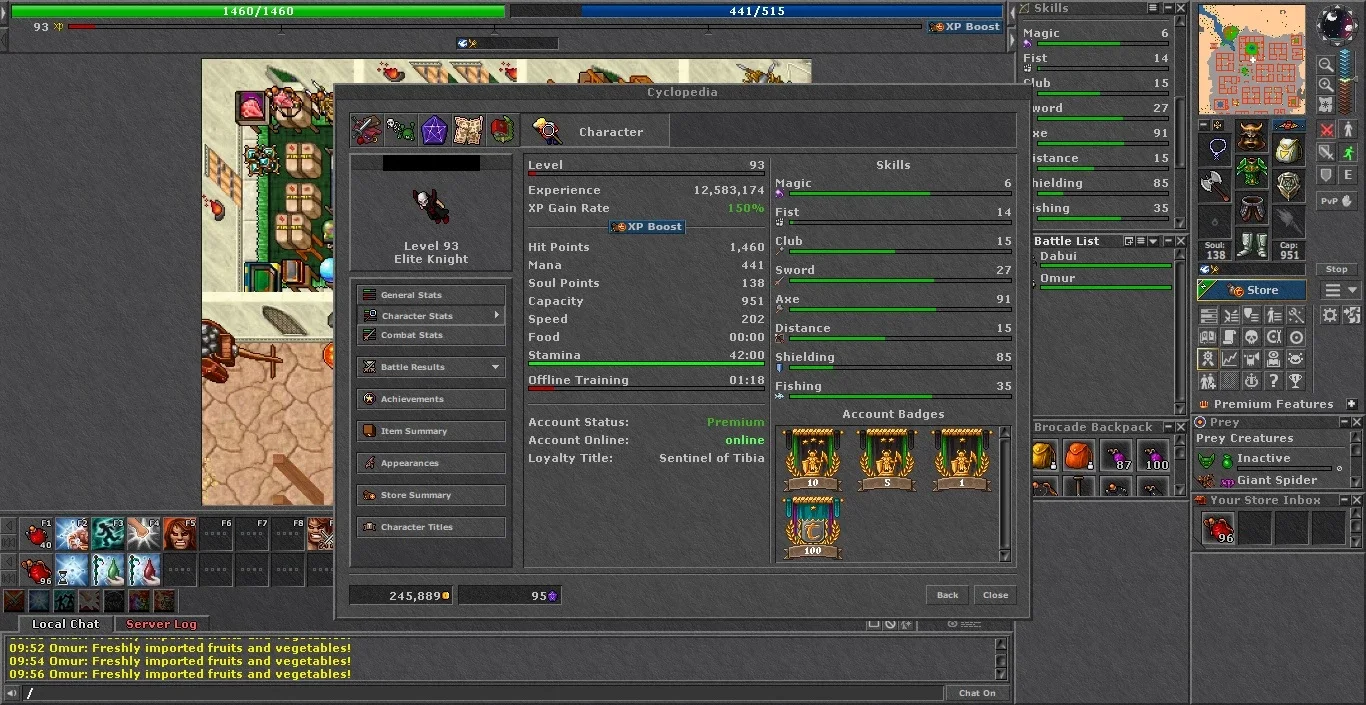The image size is (1366, 705).
Task: Open the Item Summary section
Action: (431, 431)
